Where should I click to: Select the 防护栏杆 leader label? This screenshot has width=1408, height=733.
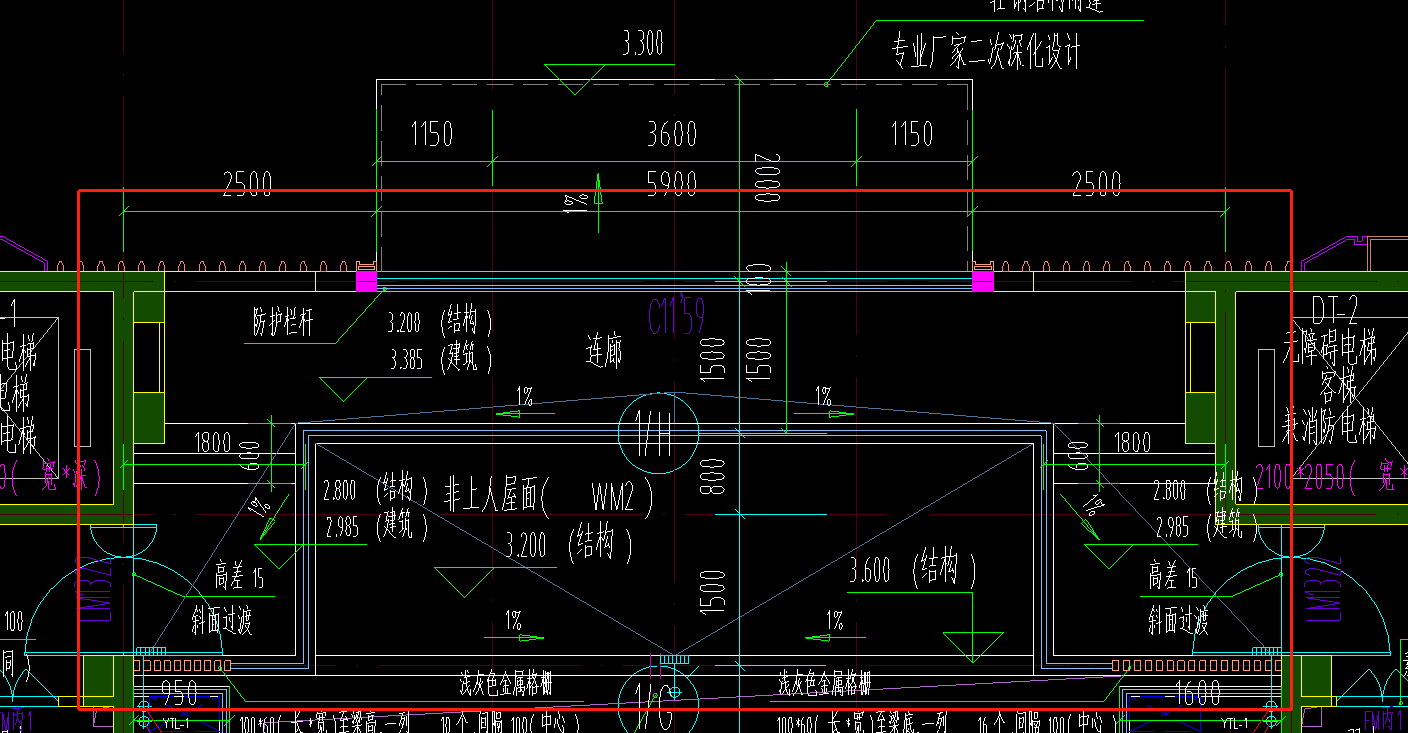pos(283,323)
